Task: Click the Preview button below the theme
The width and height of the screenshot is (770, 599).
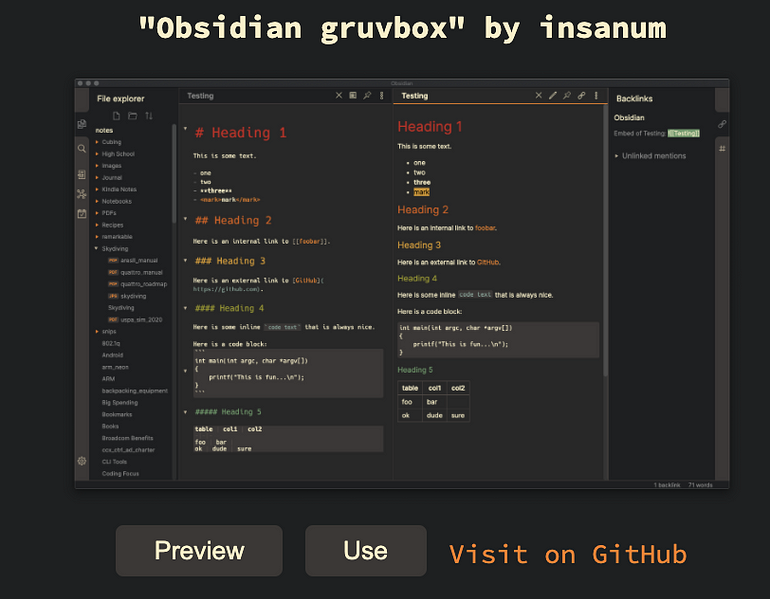Action: (199, 550)
